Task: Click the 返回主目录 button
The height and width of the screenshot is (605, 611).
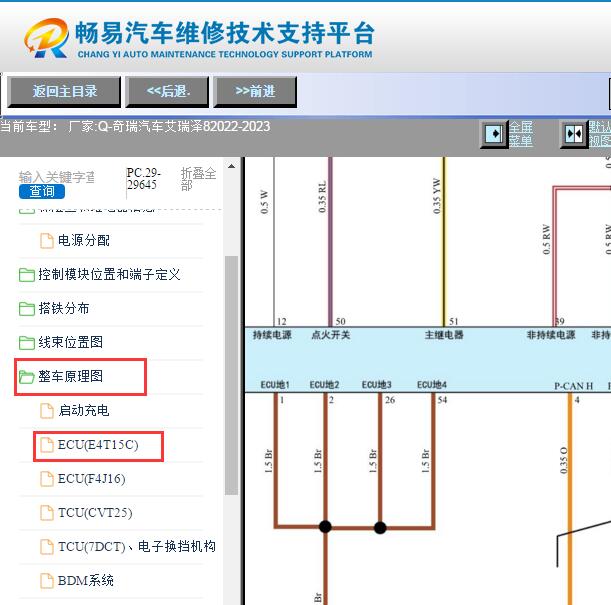Action: [64, 92]
